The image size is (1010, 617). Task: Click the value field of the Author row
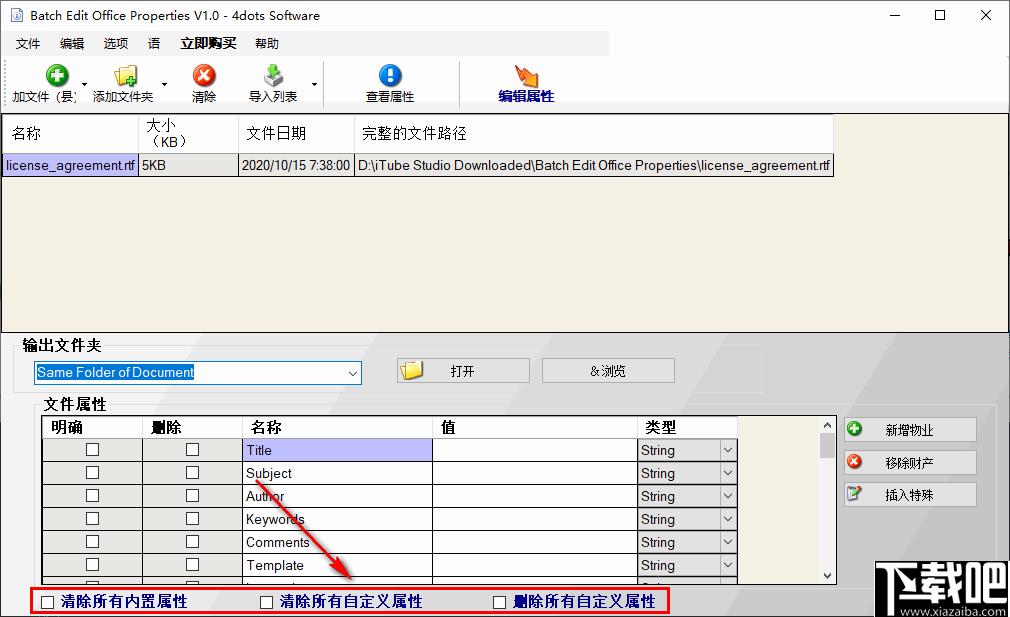pyautogui.click(x=535, y=496)
